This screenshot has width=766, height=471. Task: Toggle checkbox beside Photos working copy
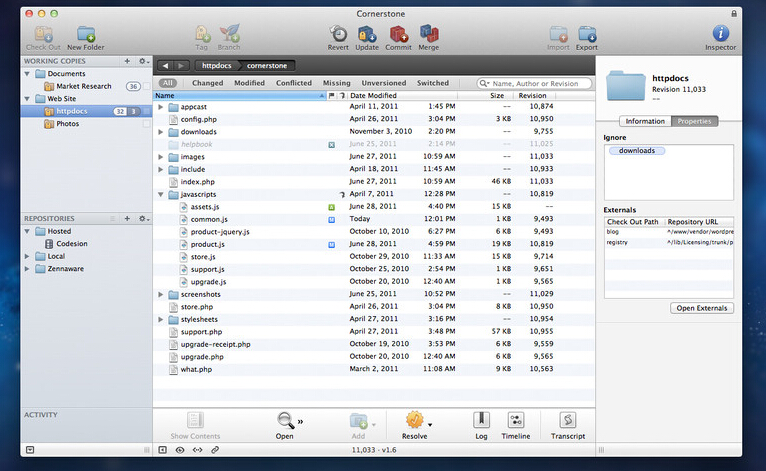(146, 124)
